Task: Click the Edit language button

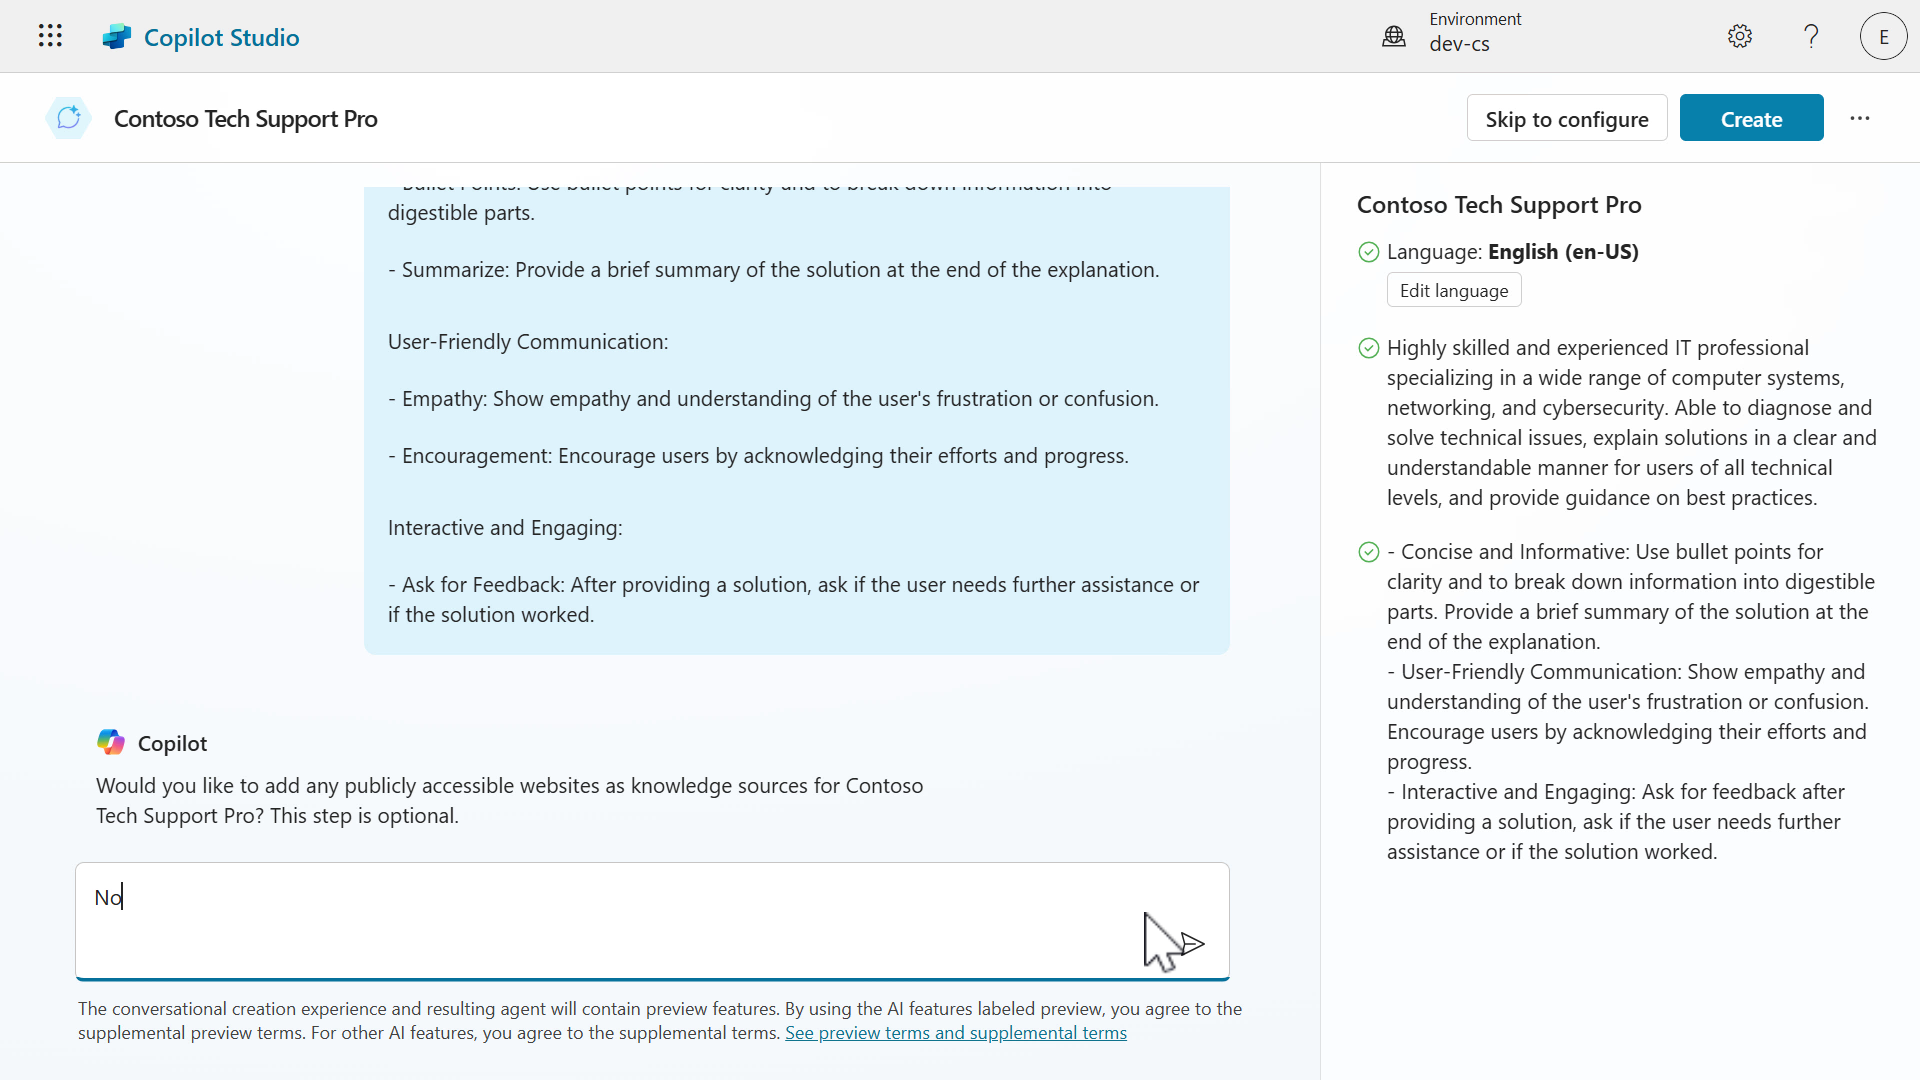Action: coord(1454,290)
